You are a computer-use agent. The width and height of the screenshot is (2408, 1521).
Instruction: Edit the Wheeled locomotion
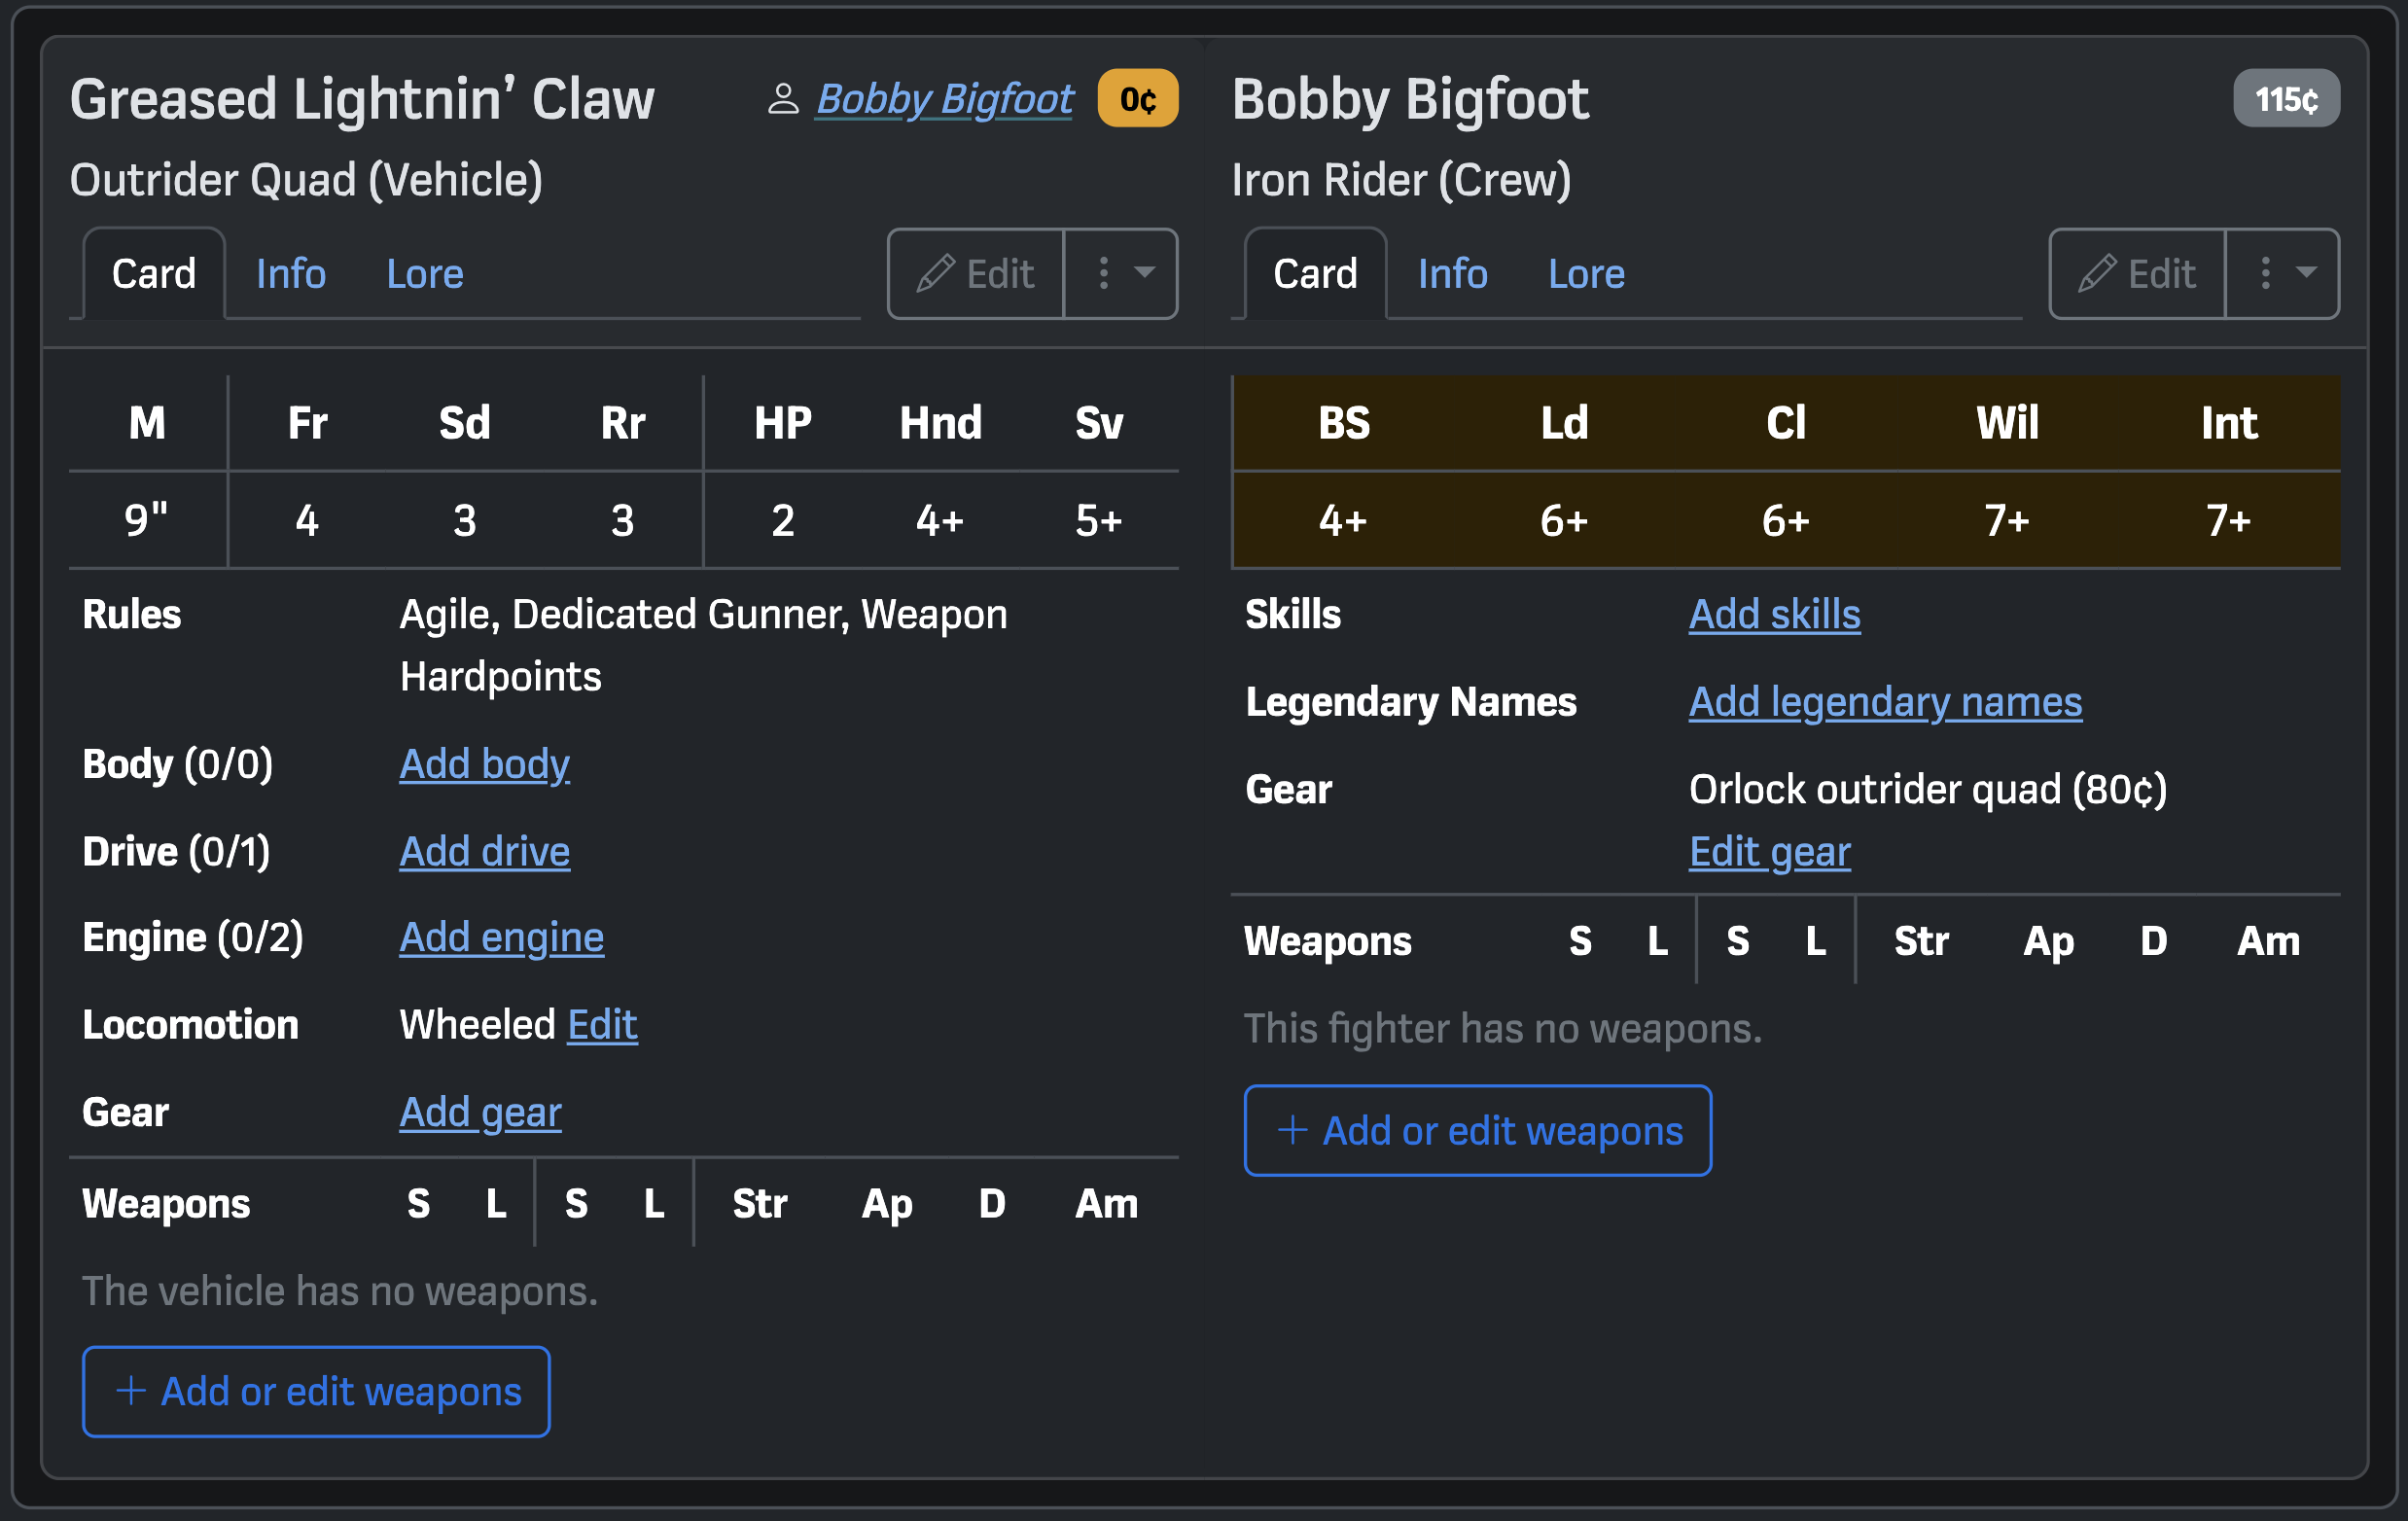coord(602,1025)
